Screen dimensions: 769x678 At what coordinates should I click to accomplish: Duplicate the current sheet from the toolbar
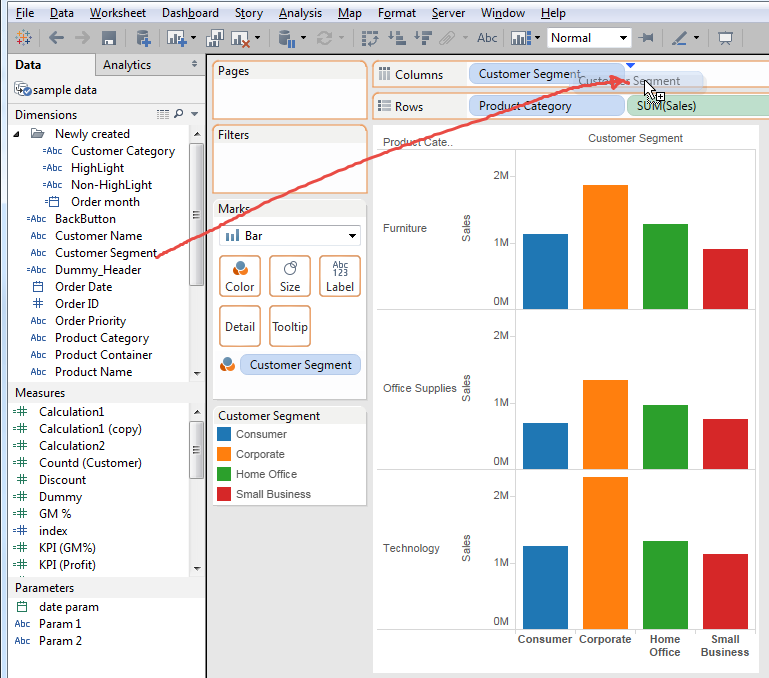(x=215, y=38)
